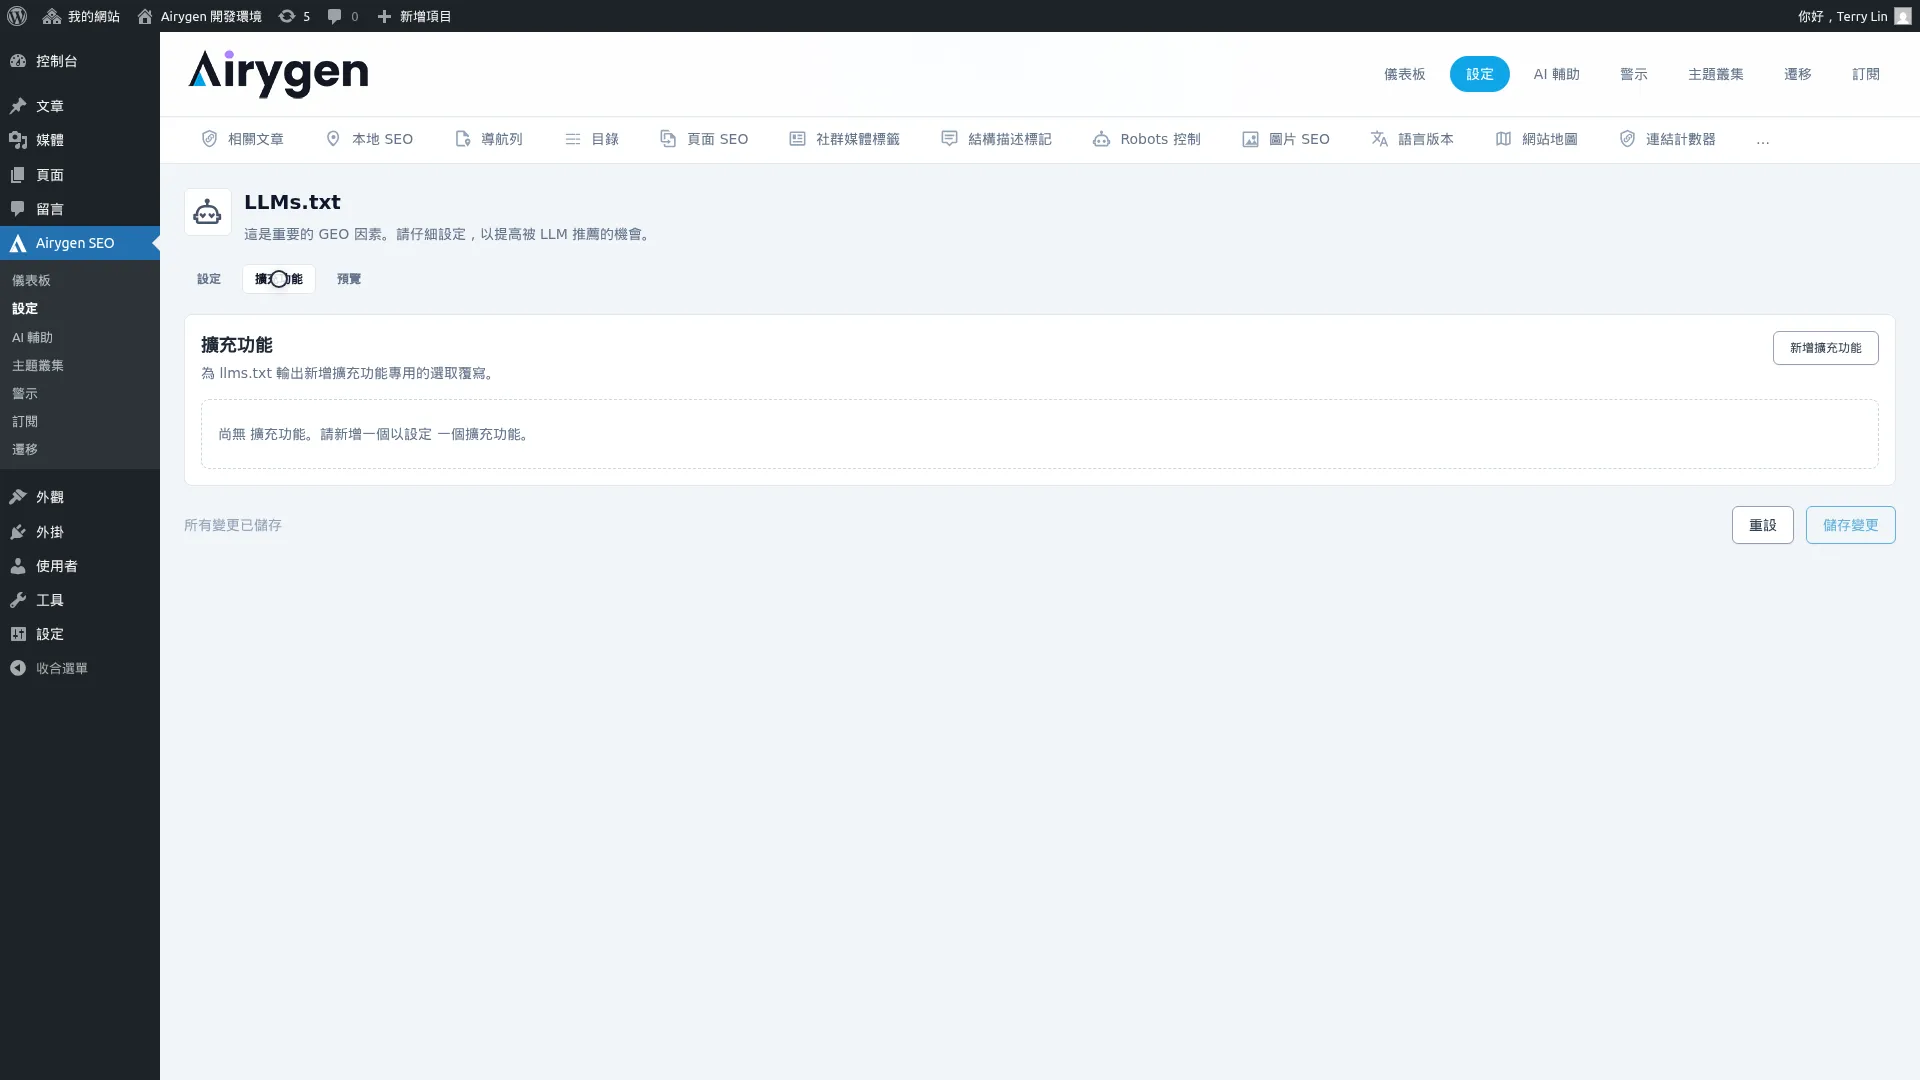Click the 文章 pushpin icon
The image size is (1920, 1080).
pos(18,106)
